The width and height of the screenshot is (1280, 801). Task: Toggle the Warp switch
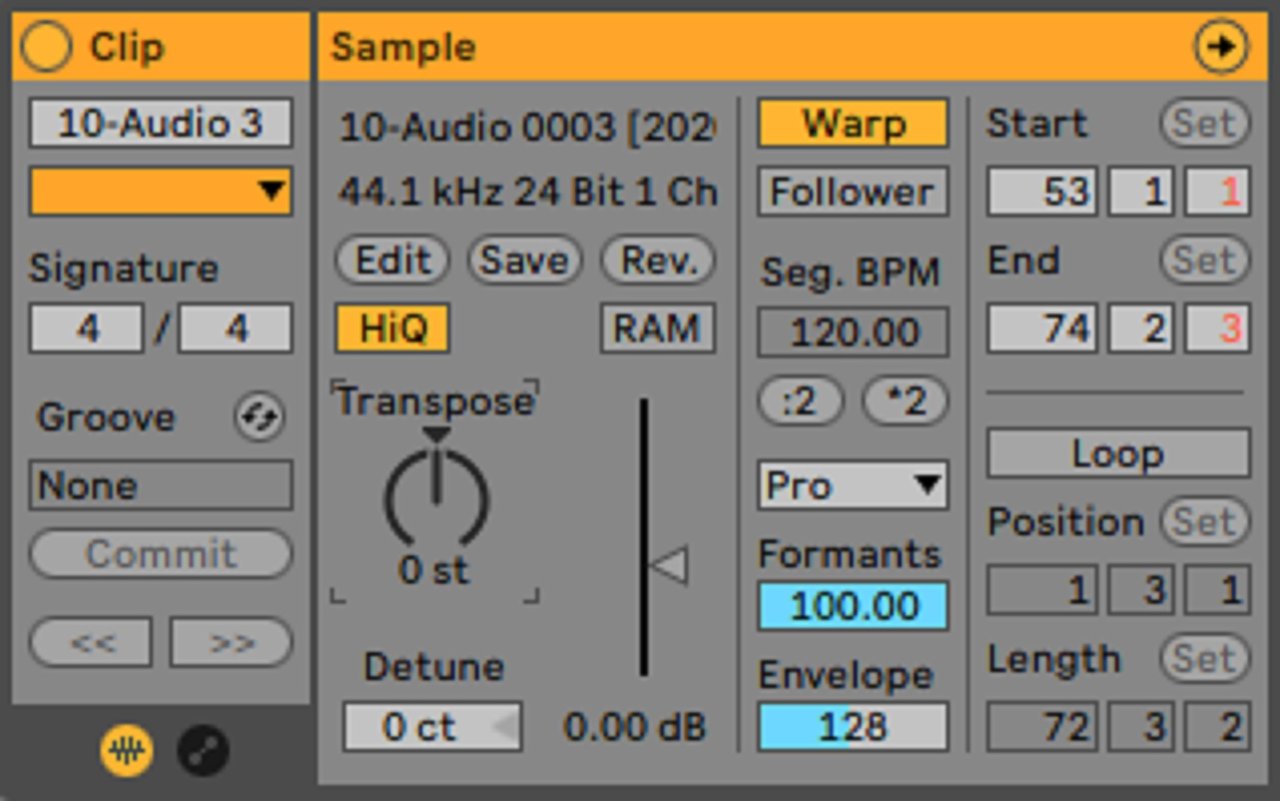(x=853, y=124)
